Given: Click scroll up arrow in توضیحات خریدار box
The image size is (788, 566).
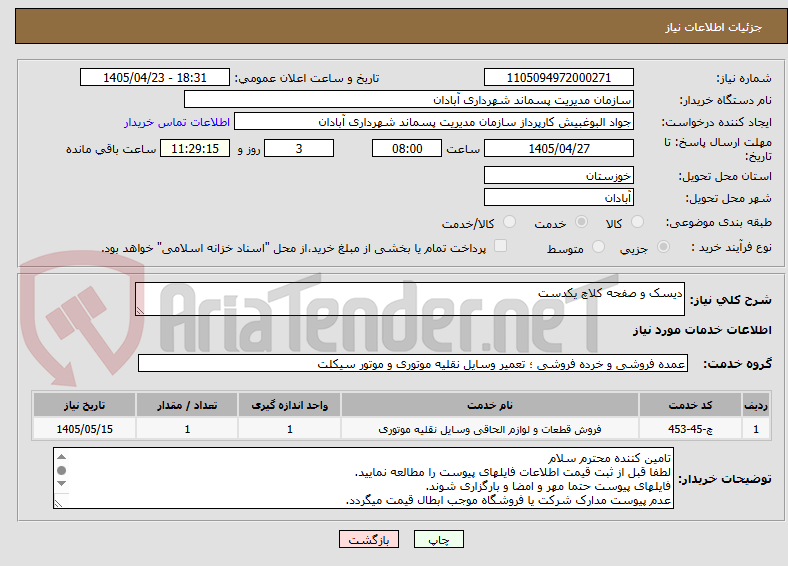Looking at the screenshot, I should pos(61,456).
